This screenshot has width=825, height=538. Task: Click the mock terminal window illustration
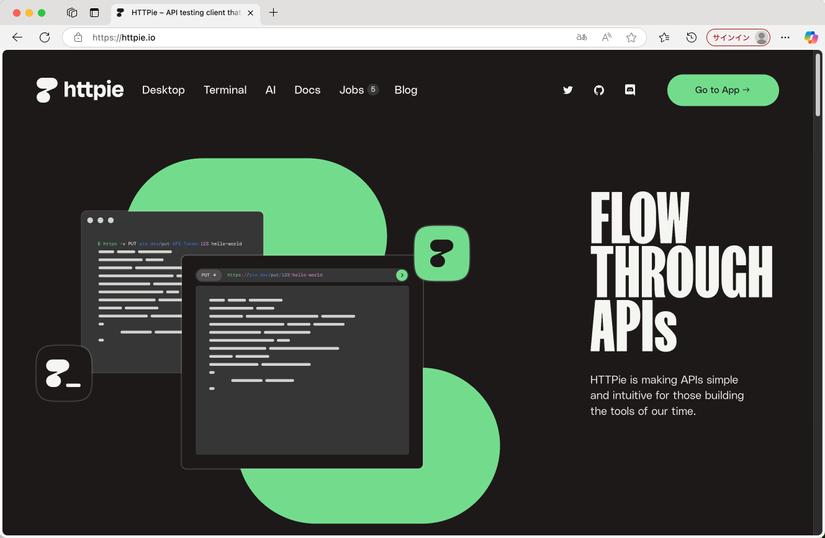tap(132, 292)
